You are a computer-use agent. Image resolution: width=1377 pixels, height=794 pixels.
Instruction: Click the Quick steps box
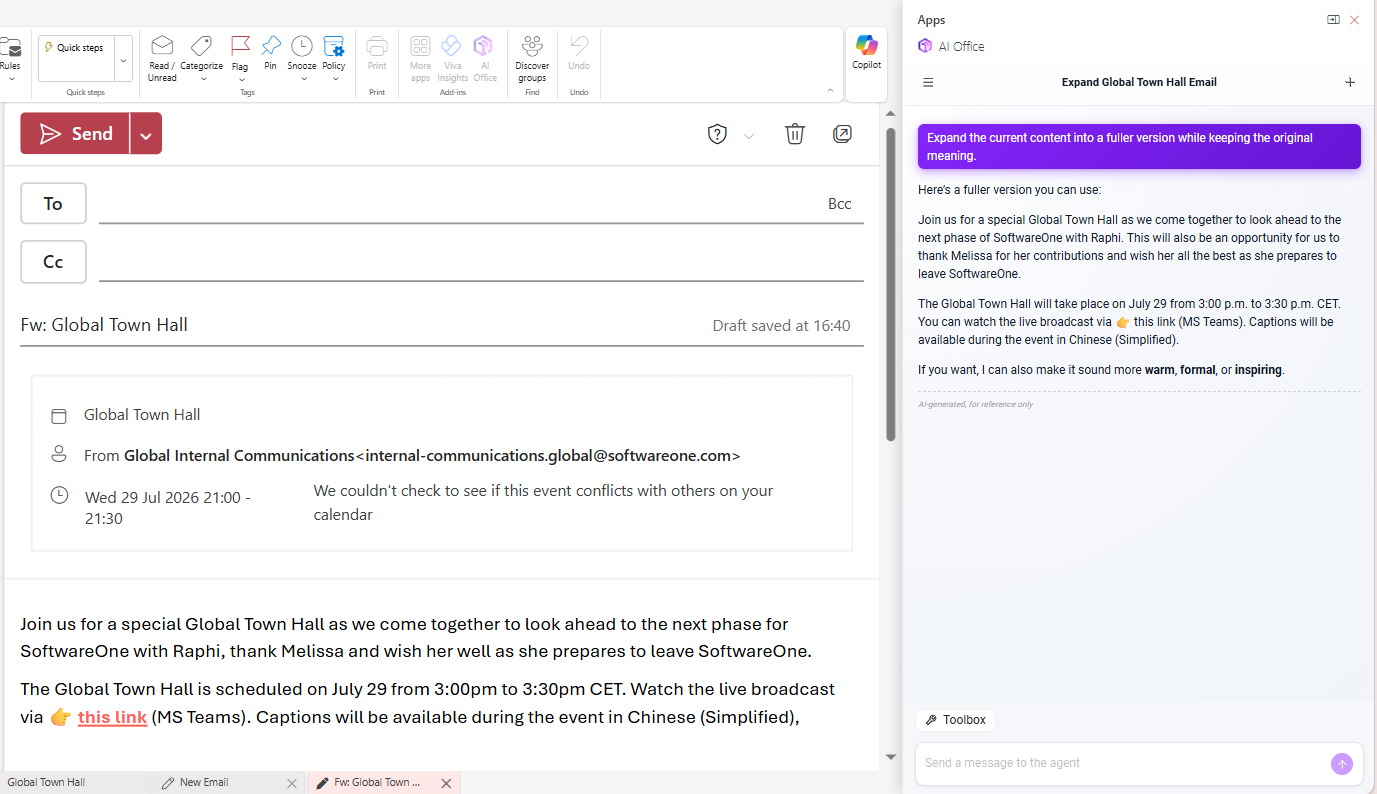pos(76,59)
